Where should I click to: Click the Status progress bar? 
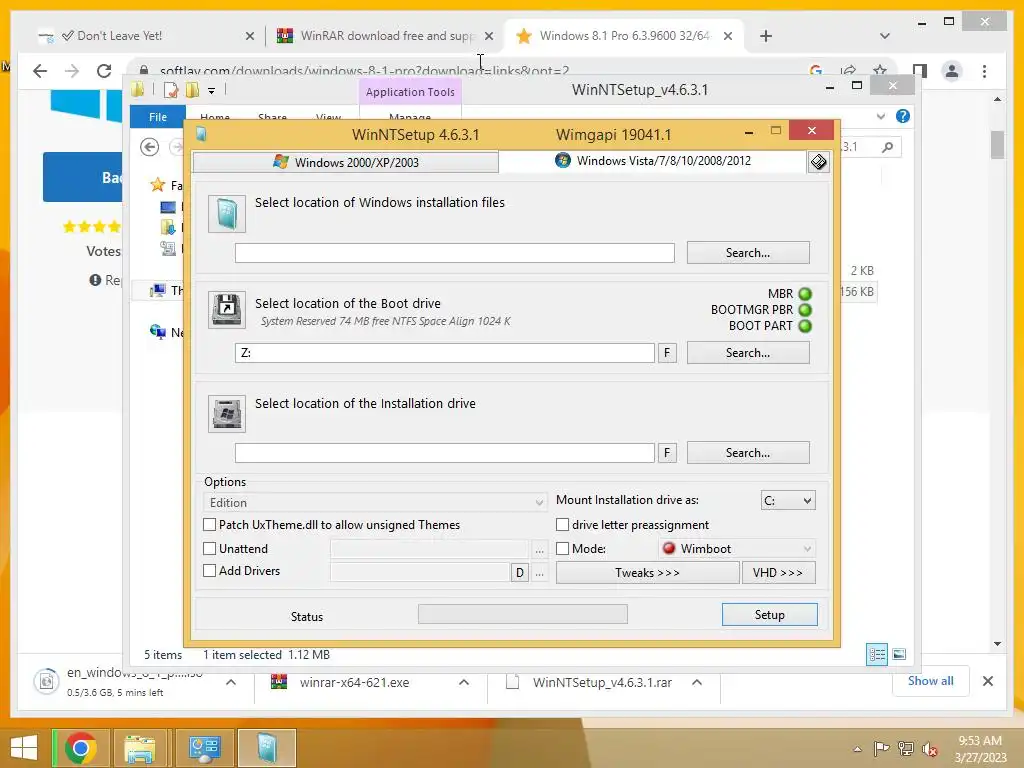point(522,614)
